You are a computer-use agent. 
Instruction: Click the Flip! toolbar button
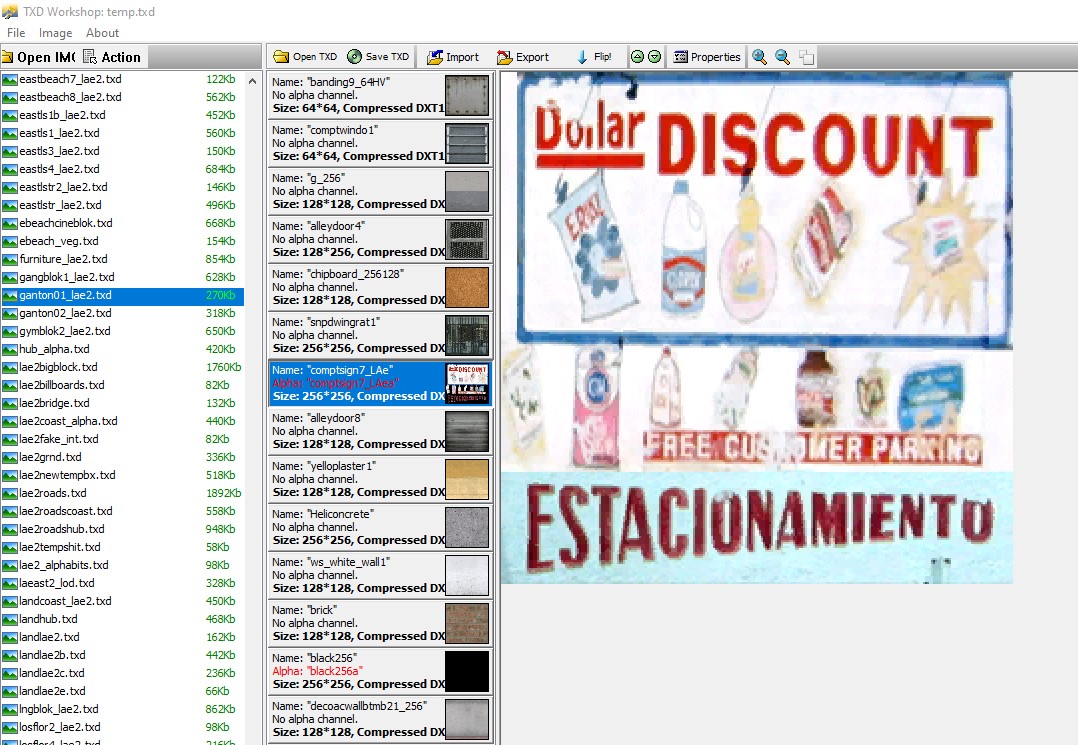click(x=594, y=57)
